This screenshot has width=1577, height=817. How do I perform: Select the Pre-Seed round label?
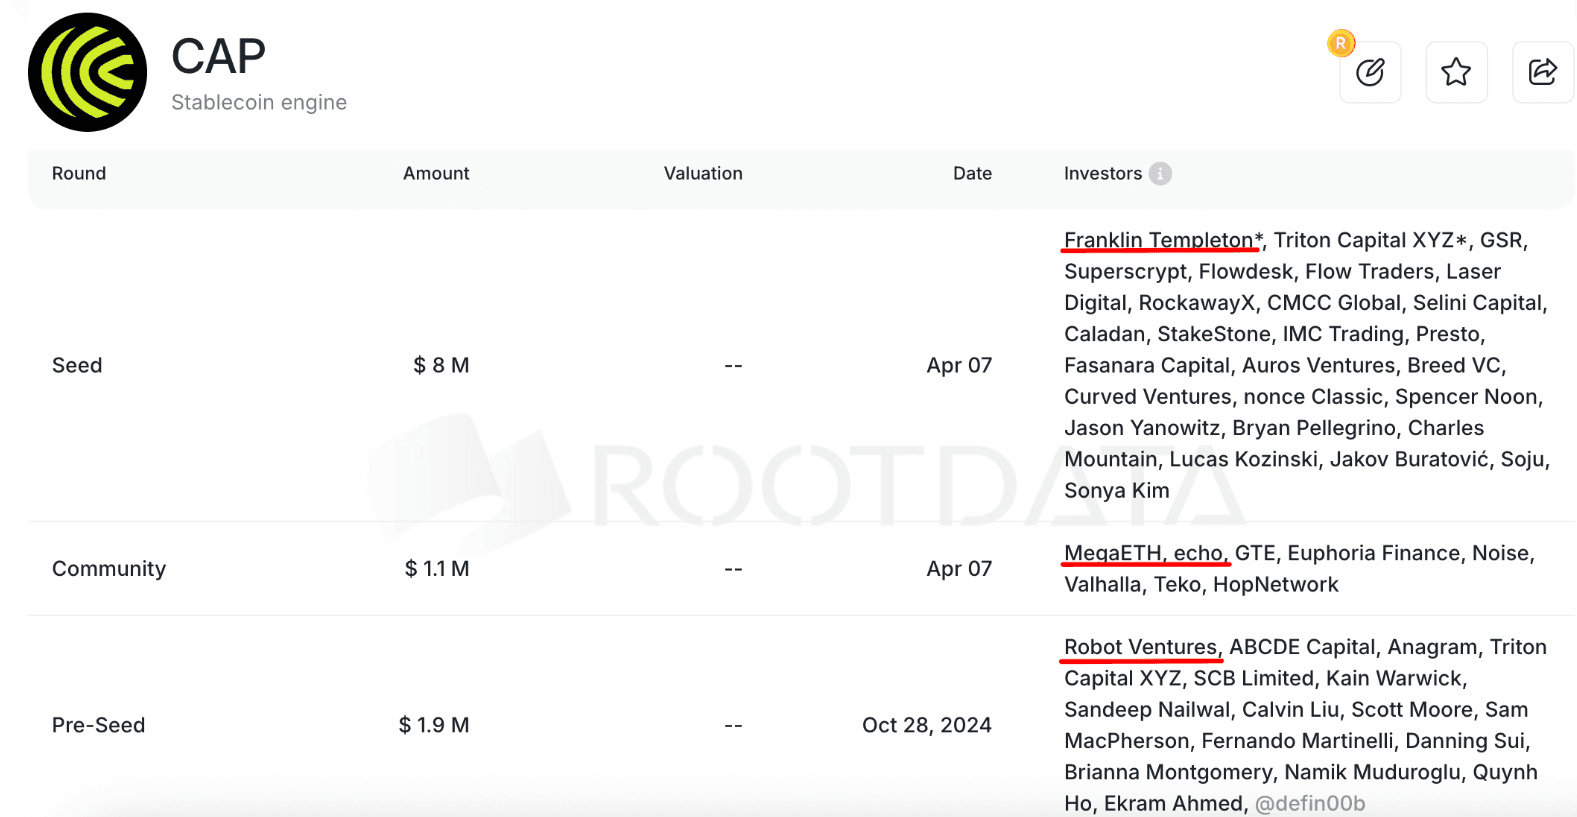[x=98, y=725]
